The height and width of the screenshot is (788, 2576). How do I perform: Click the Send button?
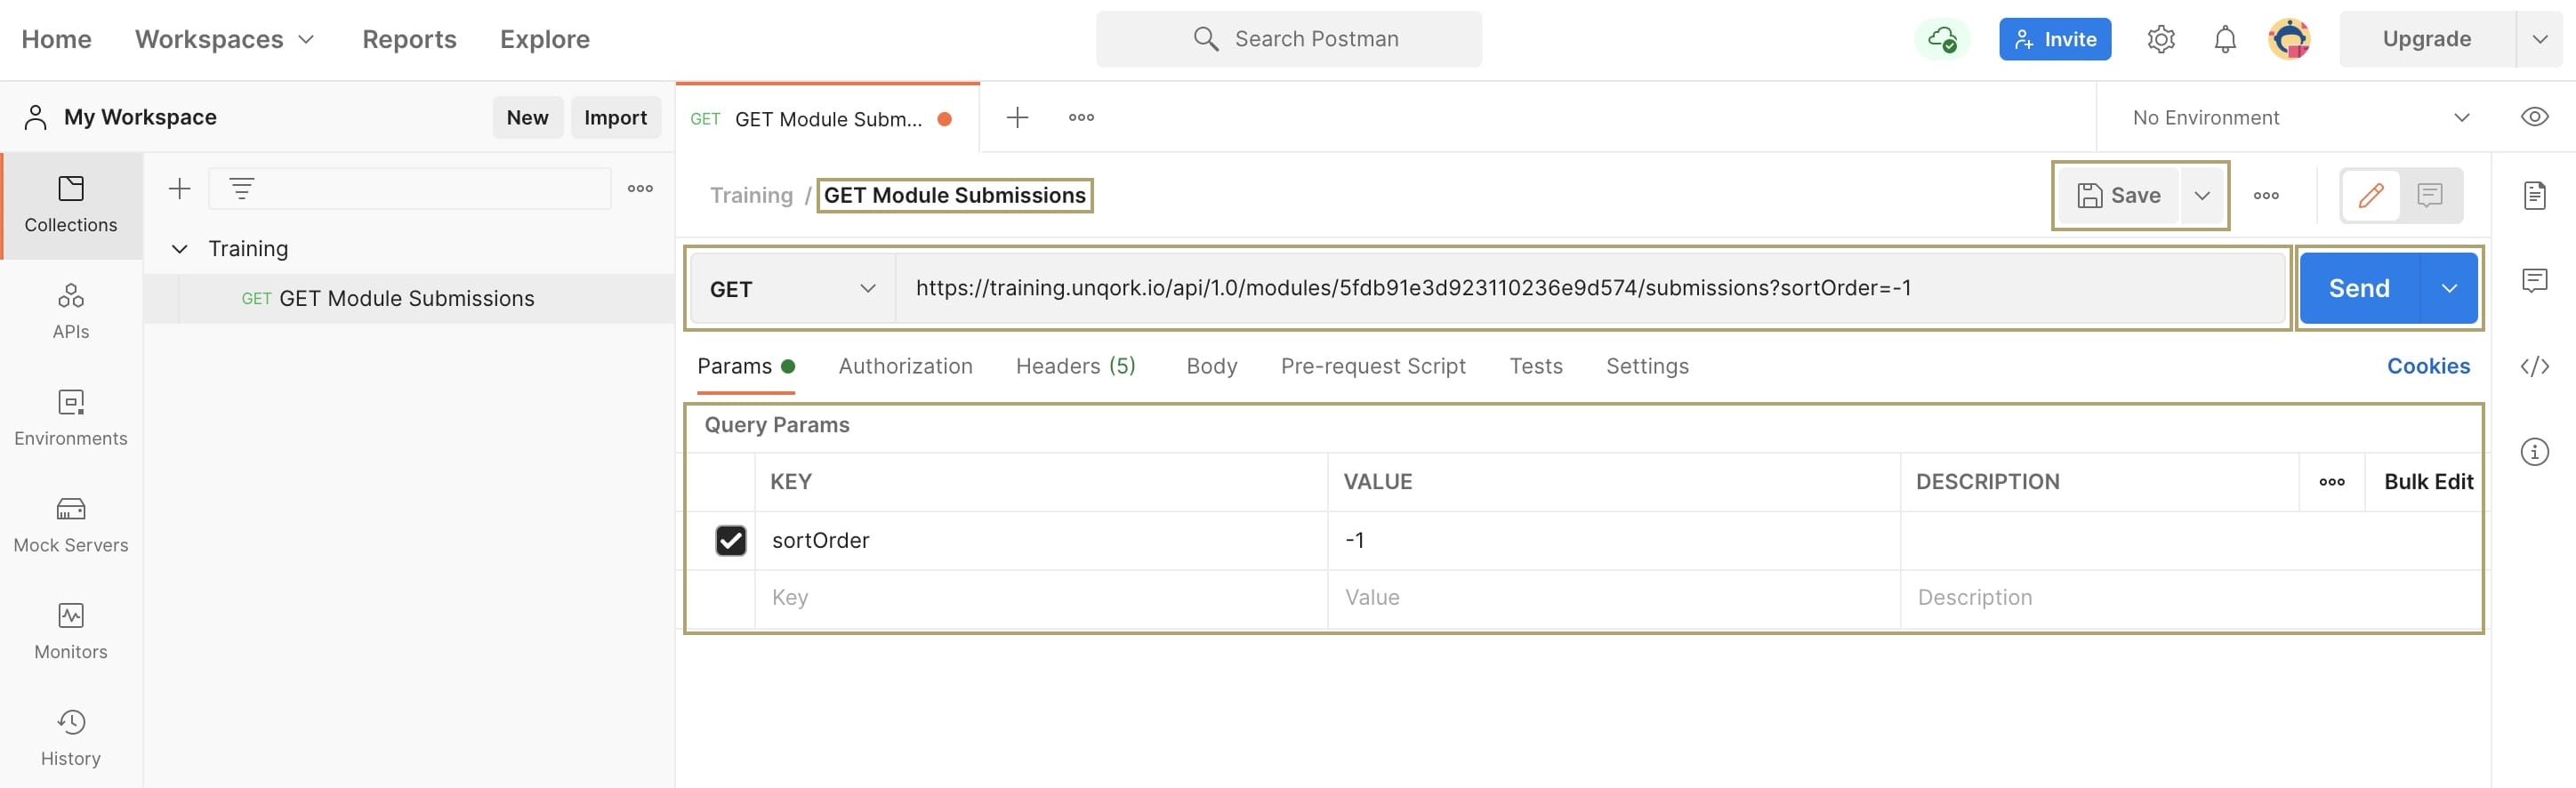tap(2359, 288)
